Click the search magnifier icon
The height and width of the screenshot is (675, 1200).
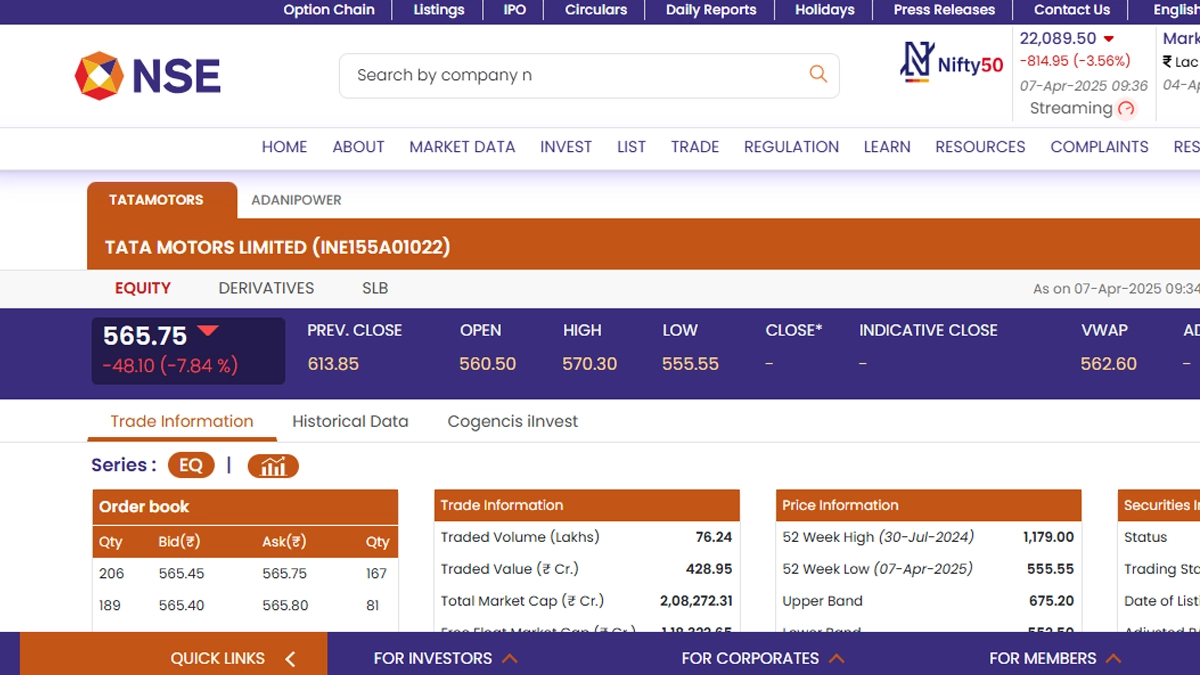tap(817, 74)
